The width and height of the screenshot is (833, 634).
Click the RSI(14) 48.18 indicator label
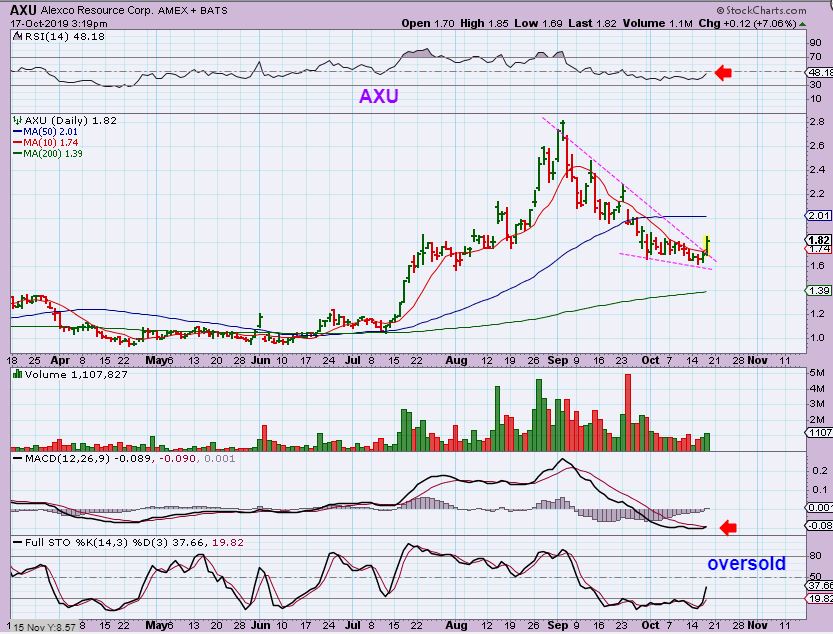pyautogui.click(x=65, y=36)
